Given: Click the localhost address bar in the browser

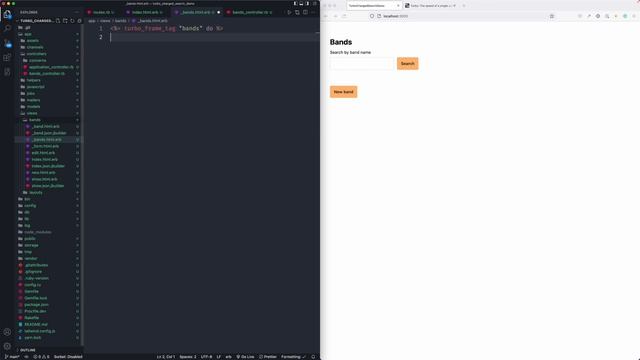Looking at the screenshot, I should click(x=461, y=16).
